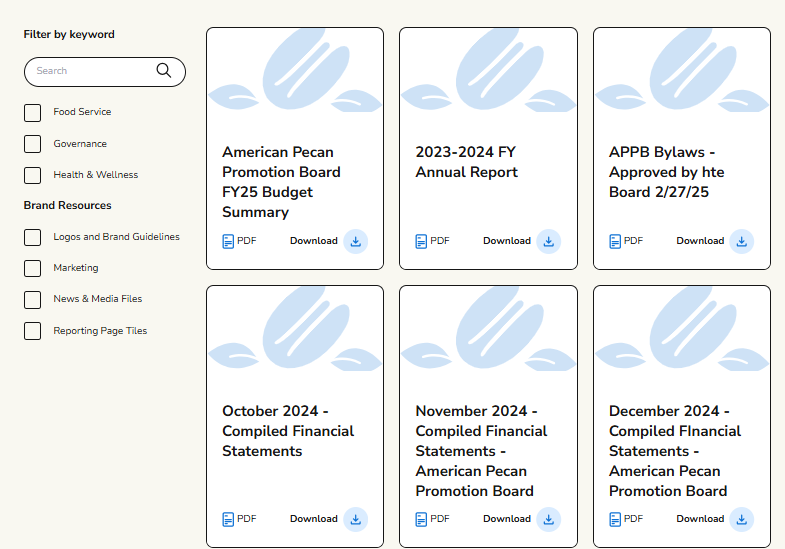Open October 2024 Compiled Financial Statements title
Image resolution: width=785 pixels, height=549 pixels.
pyautogui.click(x=288, y=431)
